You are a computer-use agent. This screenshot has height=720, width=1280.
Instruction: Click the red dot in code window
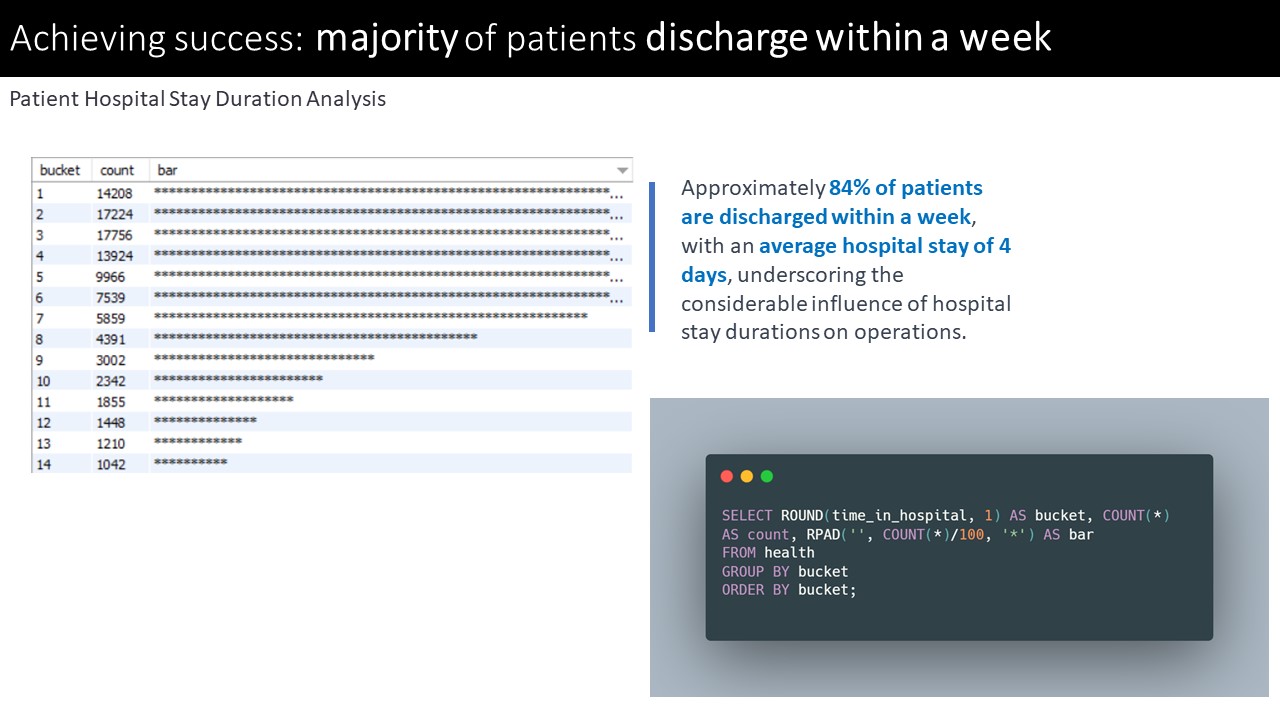coord(727,477)
